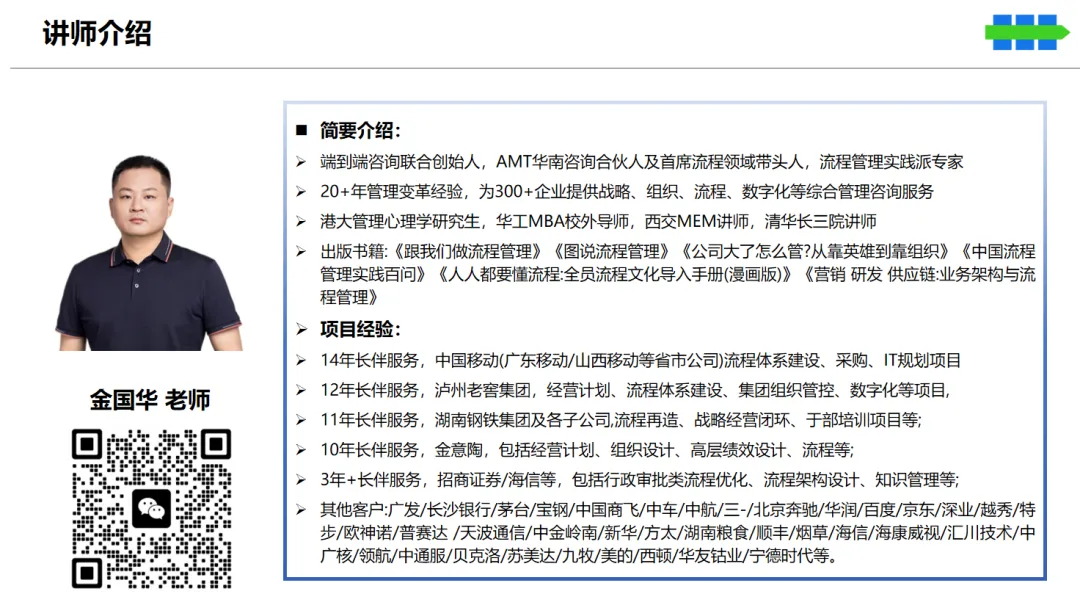
Task: Select the 出版书籍 paragraph's first line
Action: (678, 252)
